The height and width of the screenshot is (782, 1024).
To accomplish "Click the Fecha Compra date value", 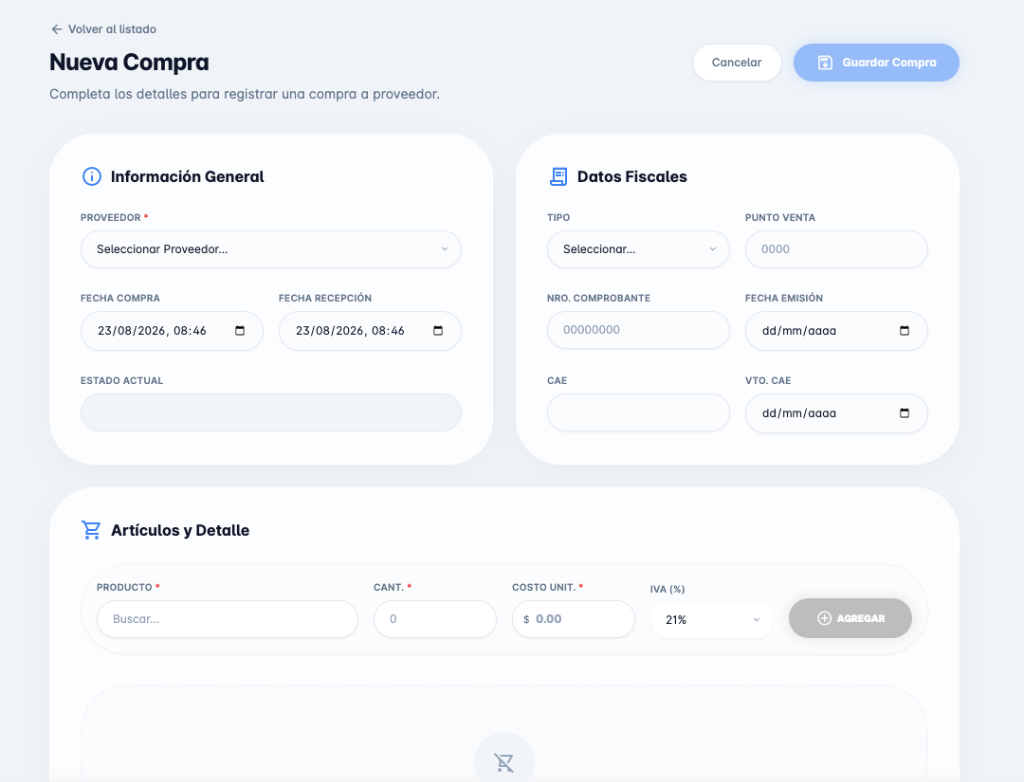I will click(152, 331).
